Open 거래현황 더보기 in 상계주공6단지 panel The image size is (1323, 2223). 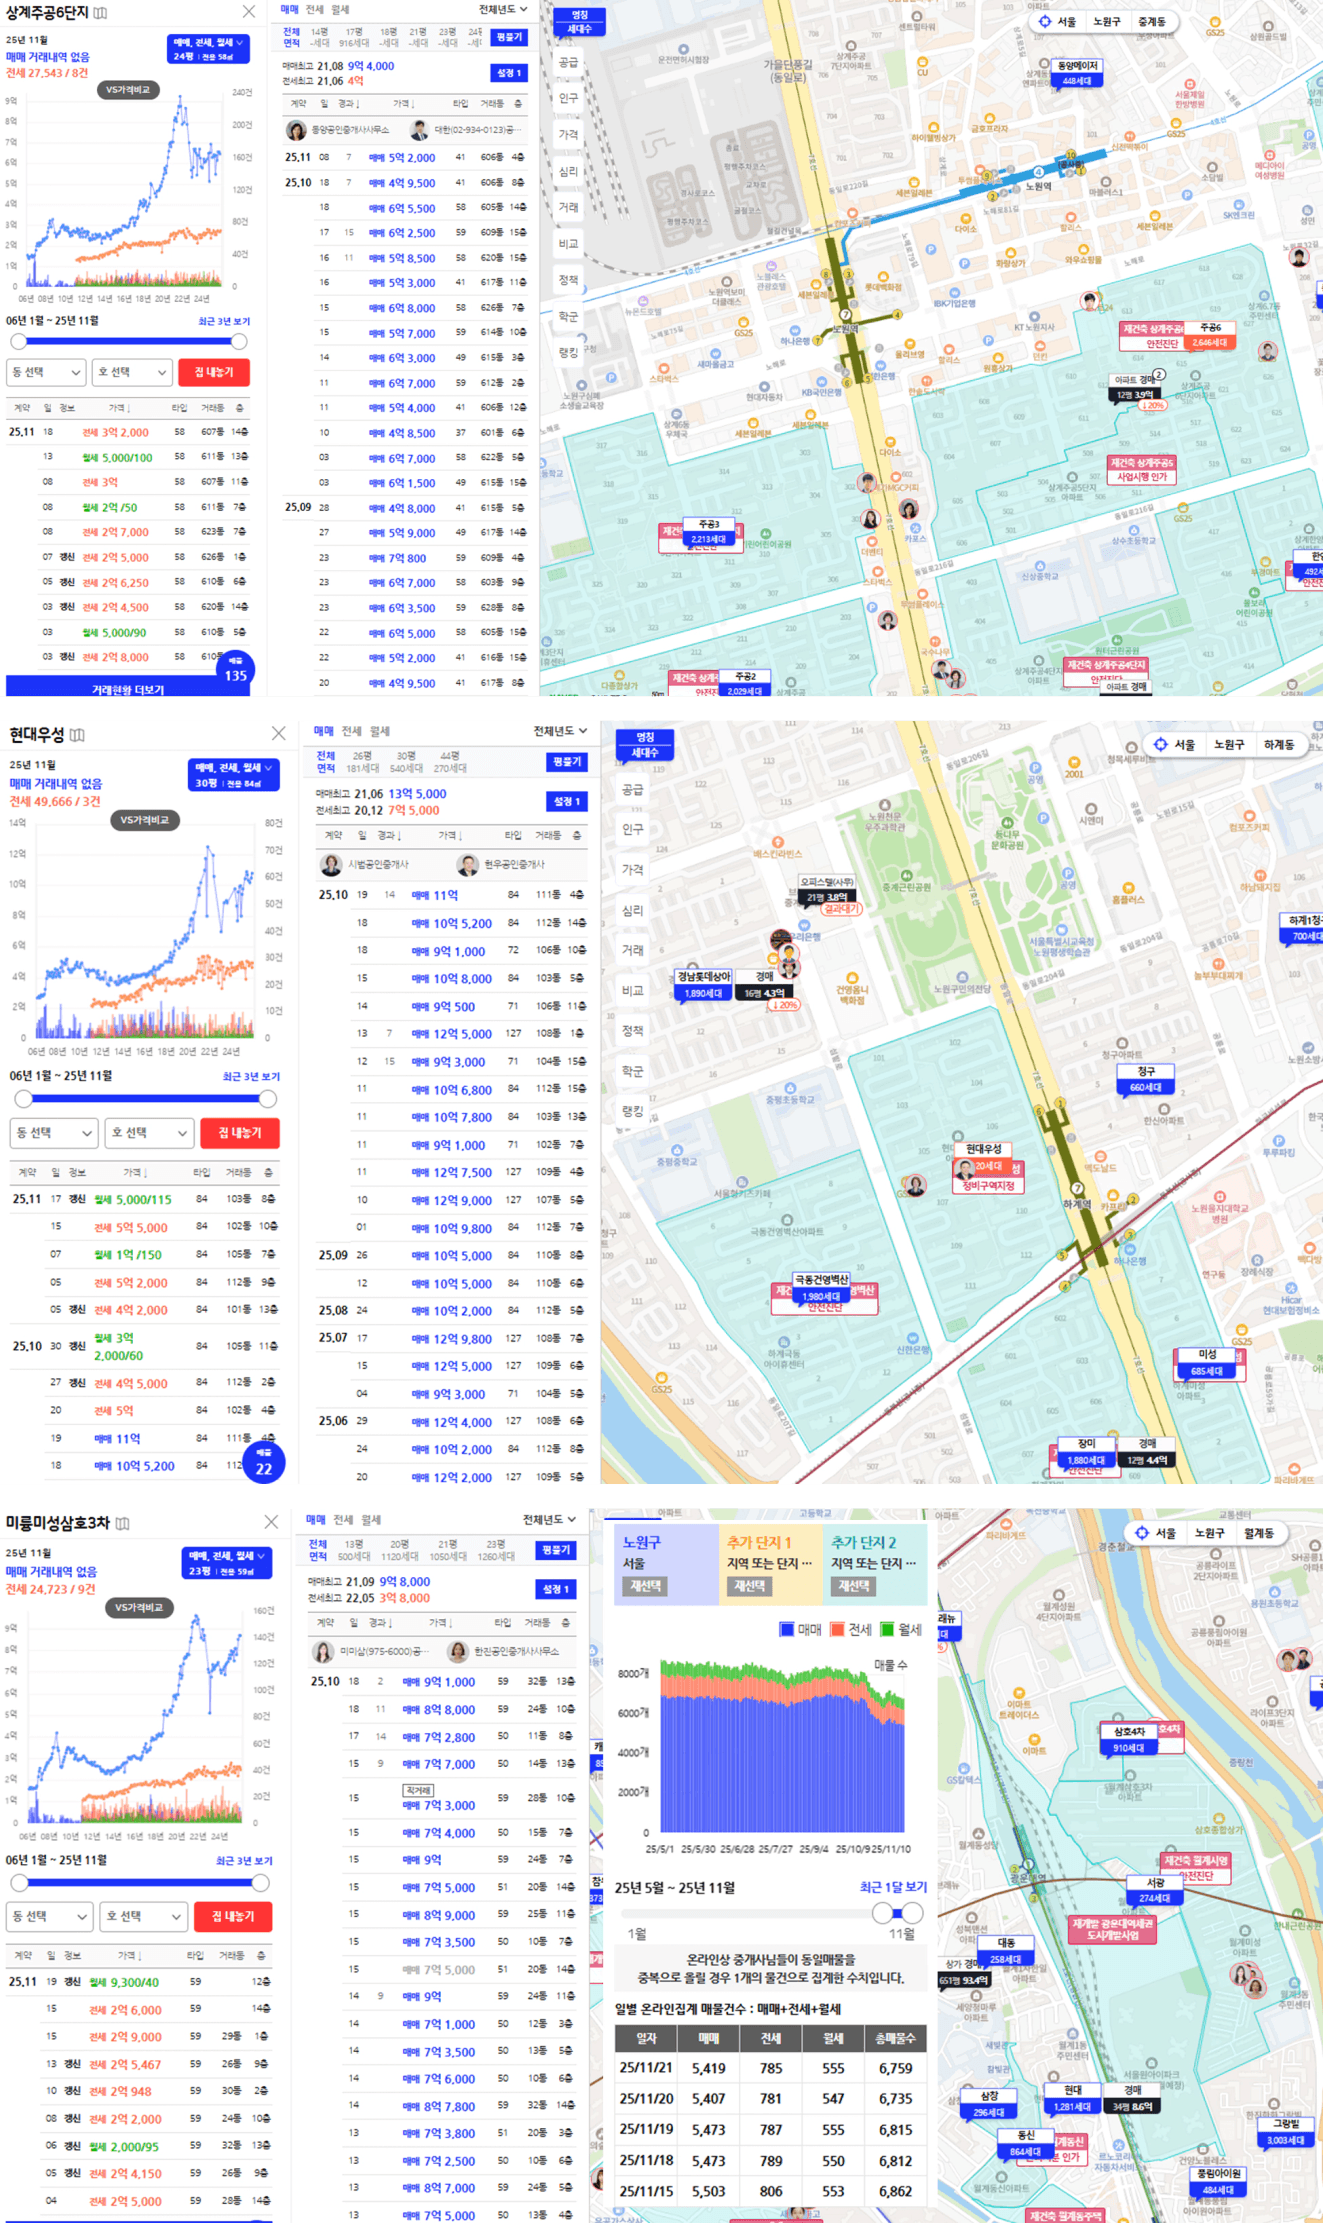pos(127,688)
